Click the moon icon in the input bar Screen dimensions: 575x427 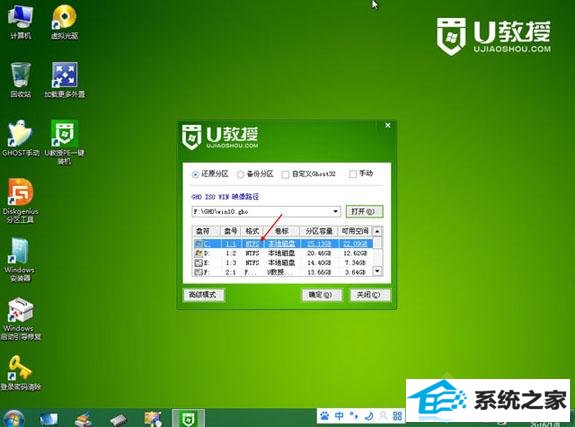[x=369, y=416]
